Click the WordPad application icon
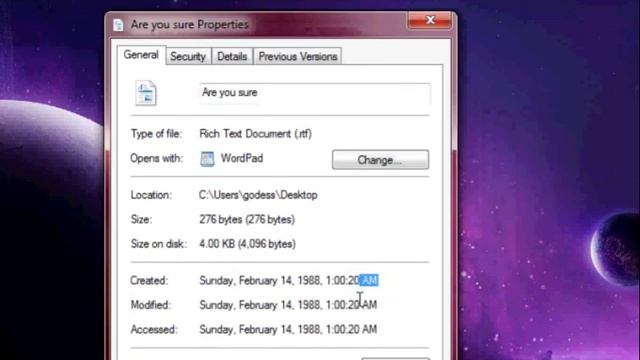 (x=207, y=159)
